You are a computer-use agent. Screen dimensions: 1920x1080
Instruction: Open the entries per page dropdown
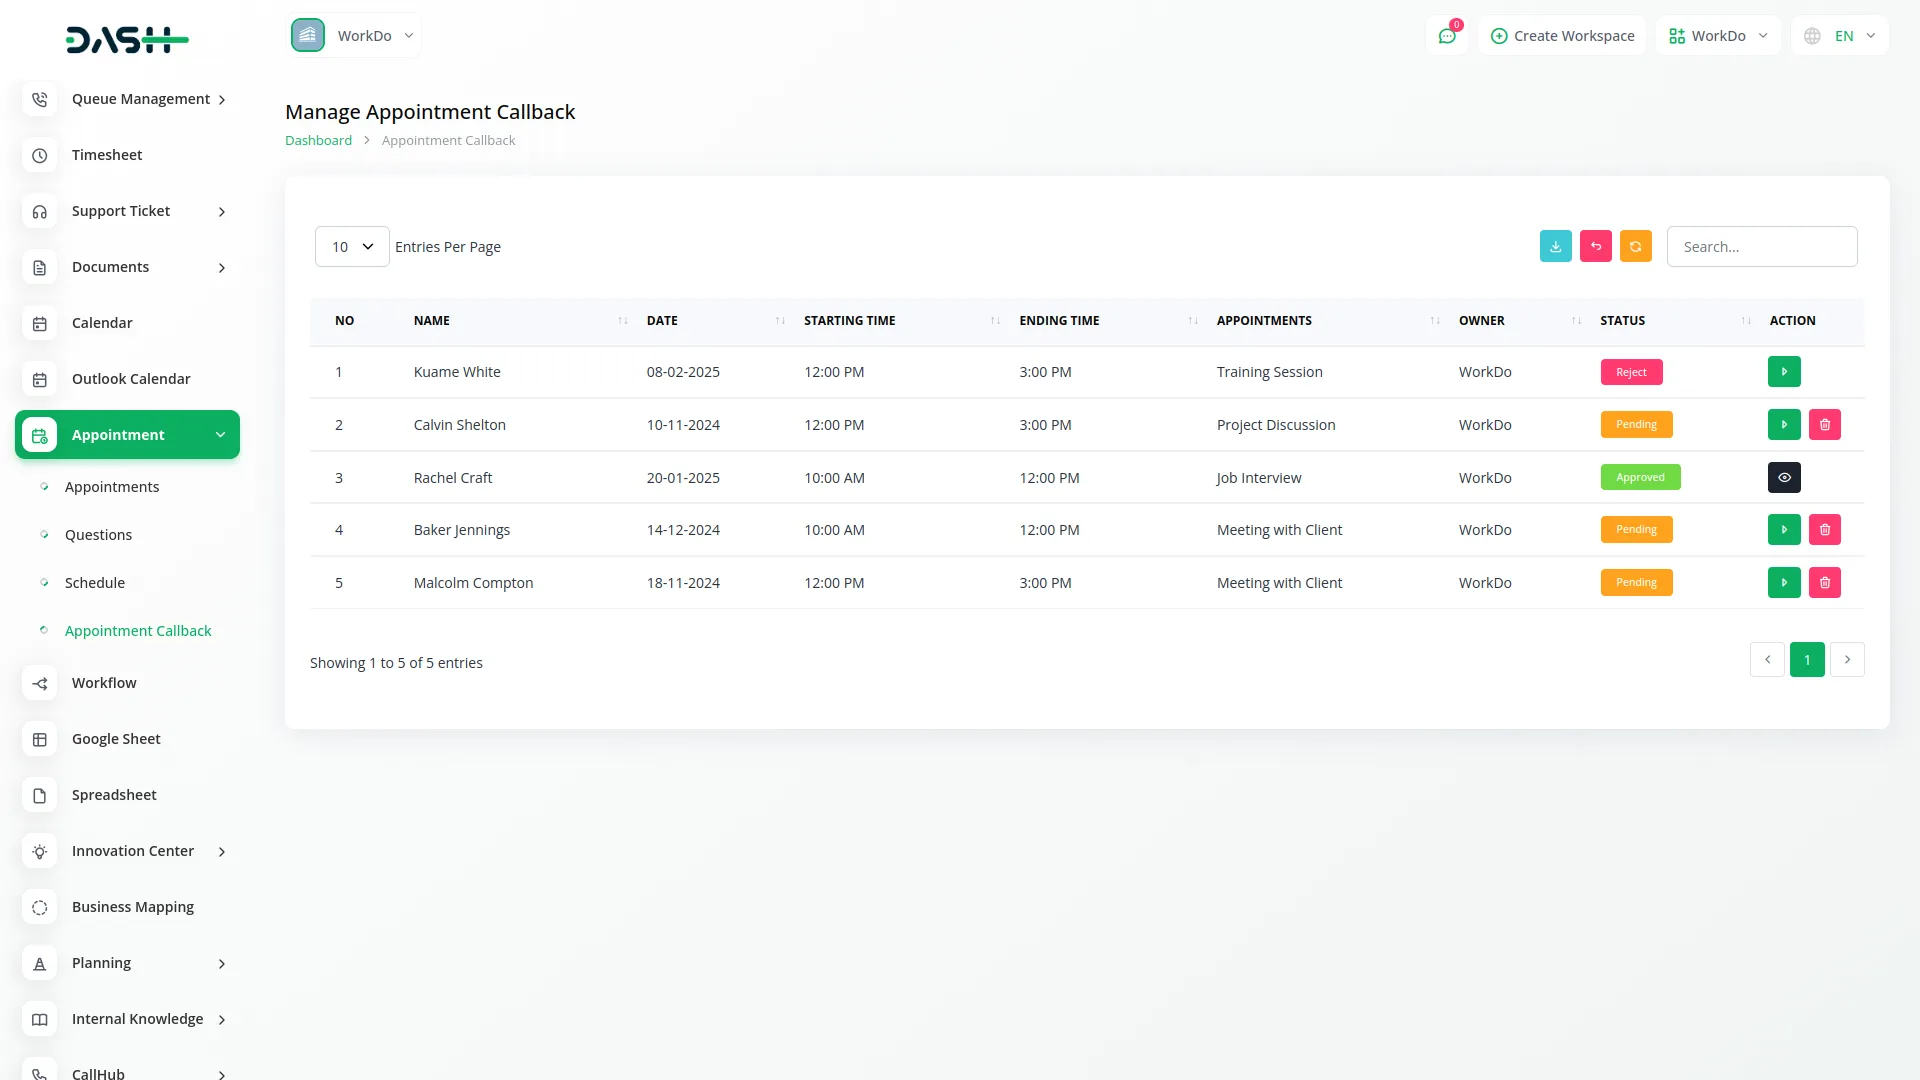coord(352,247)
